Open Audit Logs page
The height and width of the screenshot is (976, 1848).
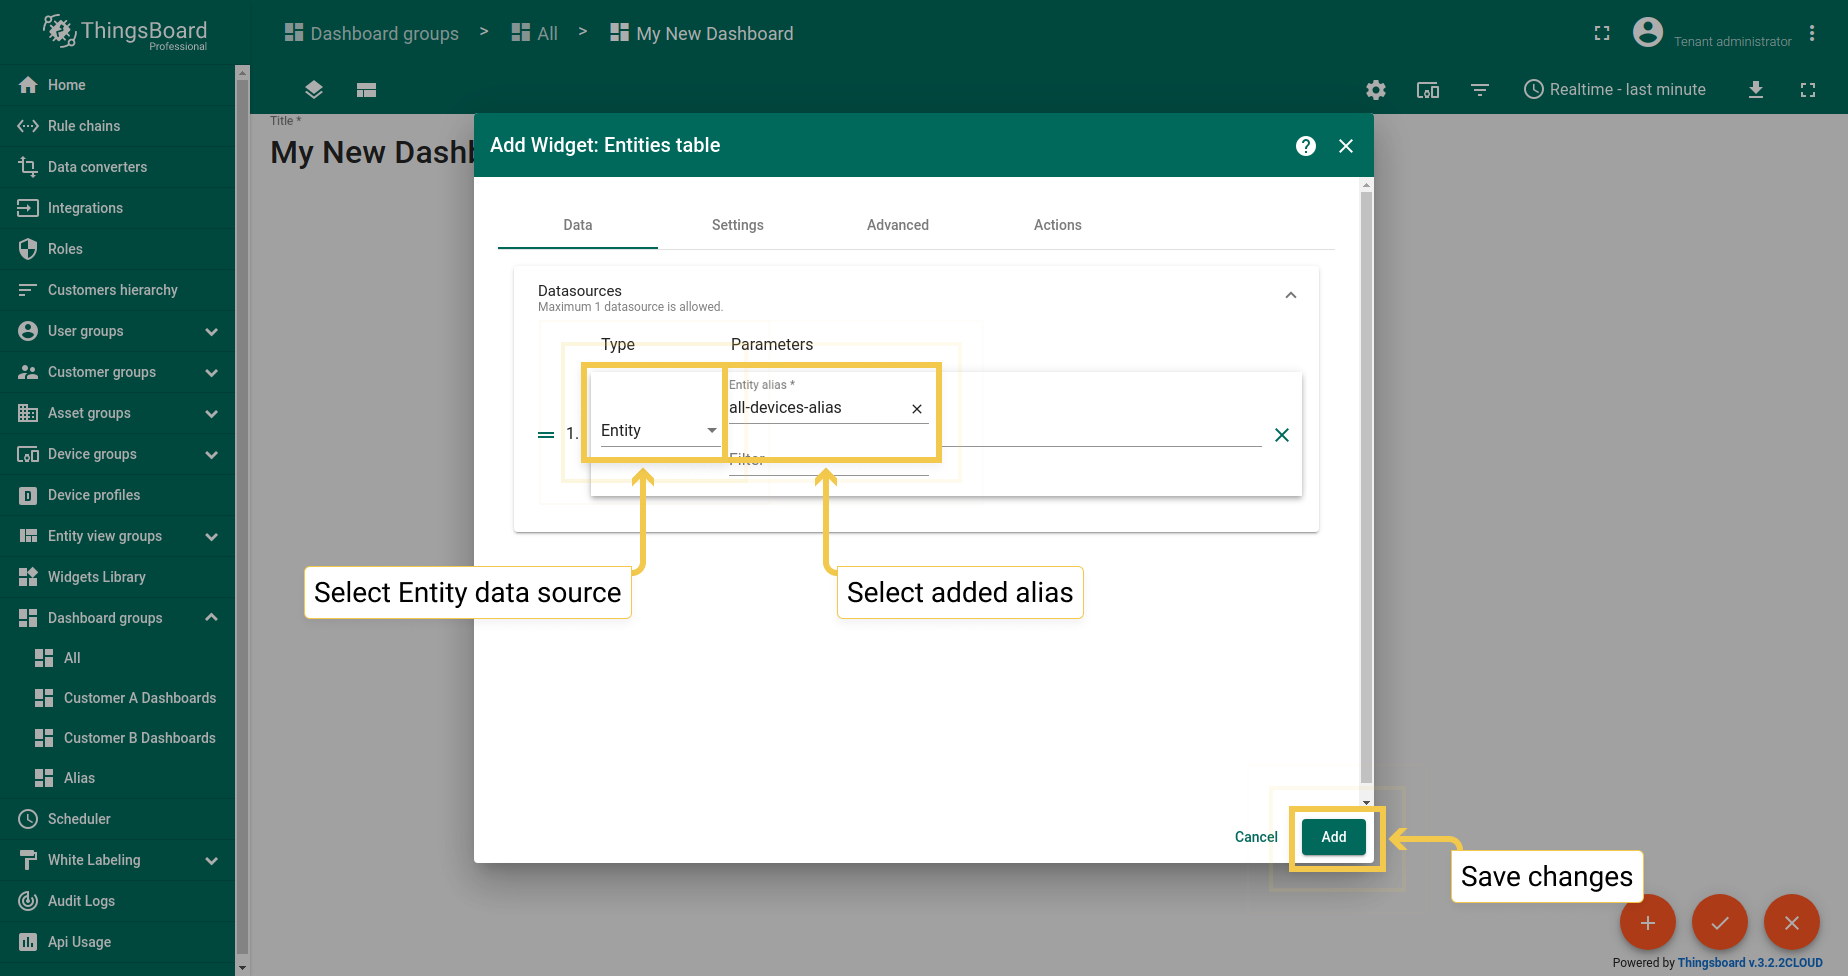click(117, 901)
